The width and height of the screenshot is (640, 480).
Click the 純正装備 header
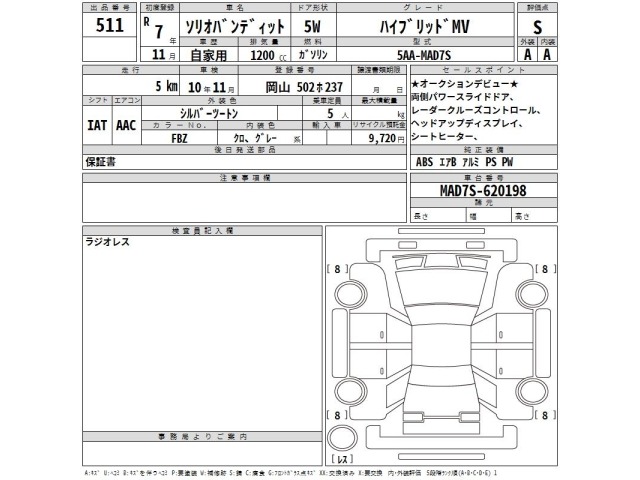(x=484, y=150)
